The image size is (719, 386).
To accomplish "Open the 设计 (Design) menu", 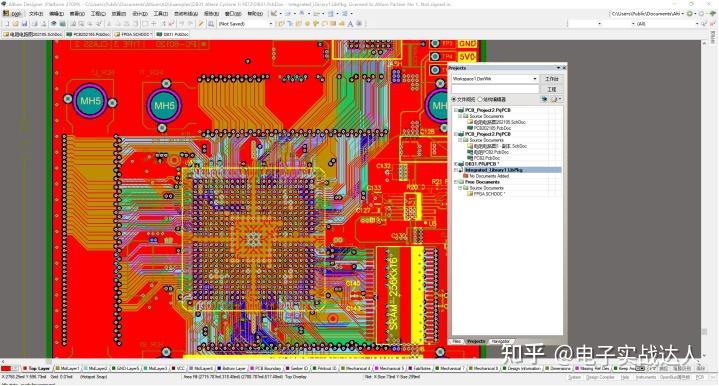I will coord(140,14).
